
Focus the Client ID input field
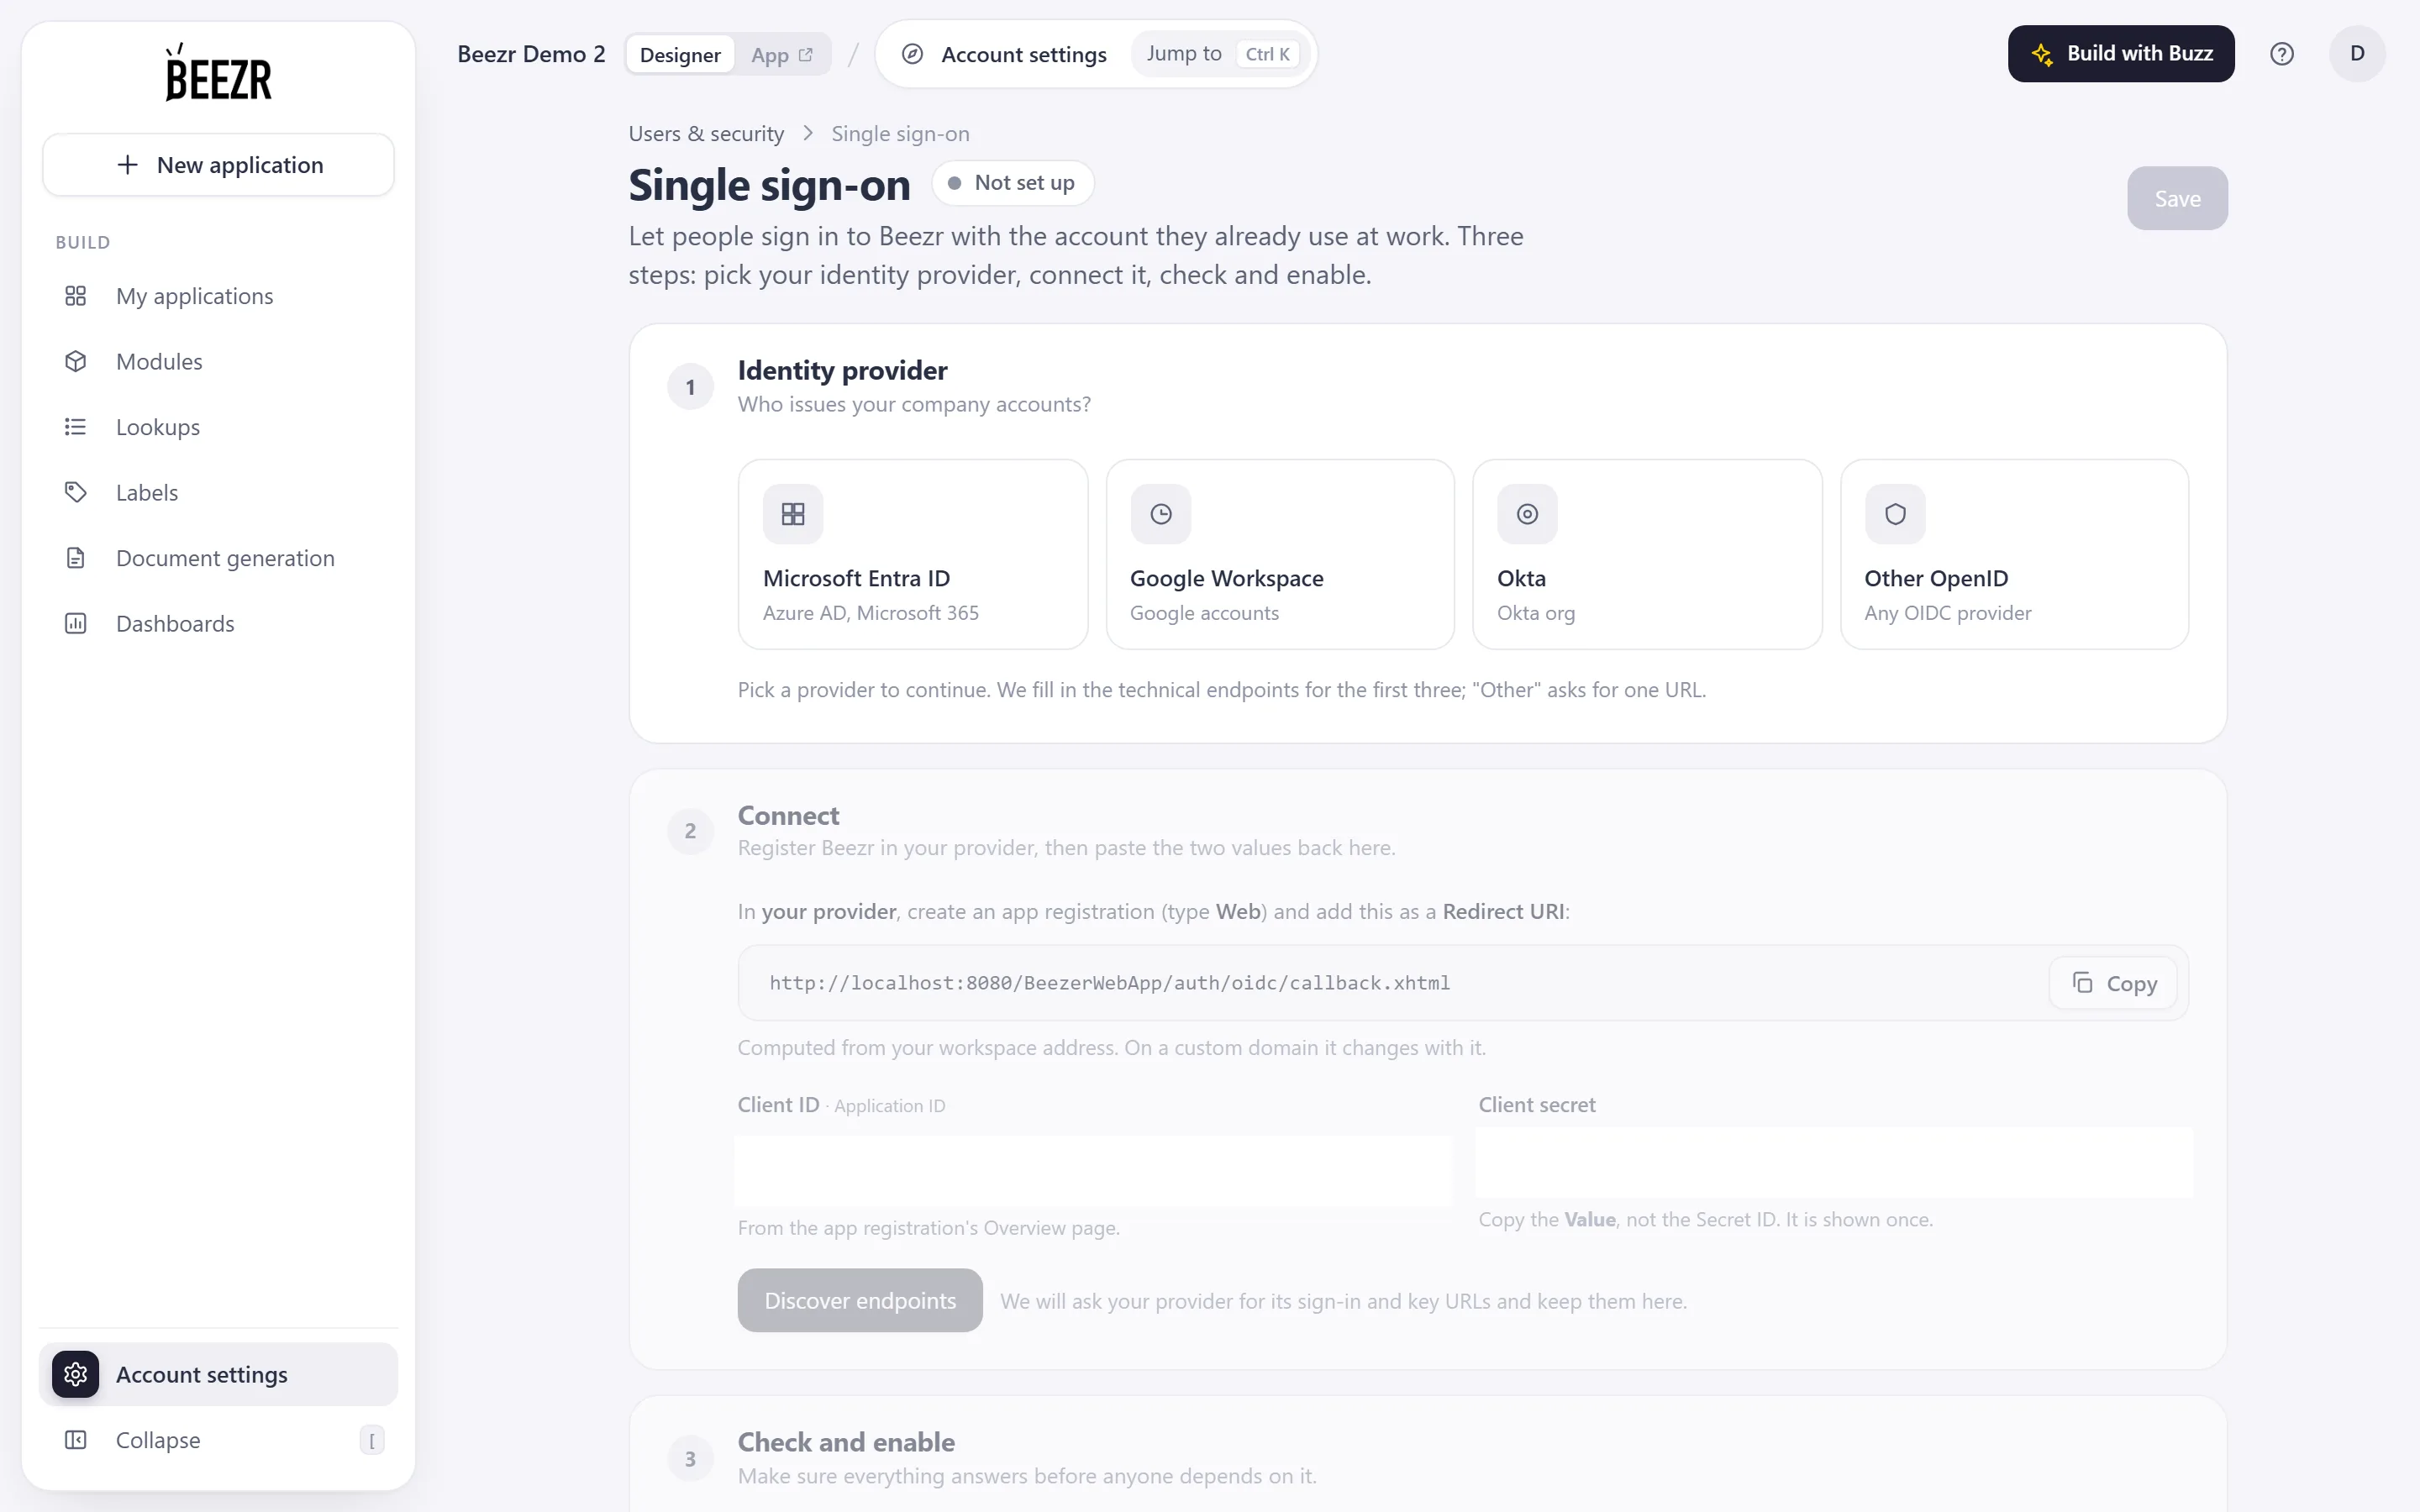1093,1170
